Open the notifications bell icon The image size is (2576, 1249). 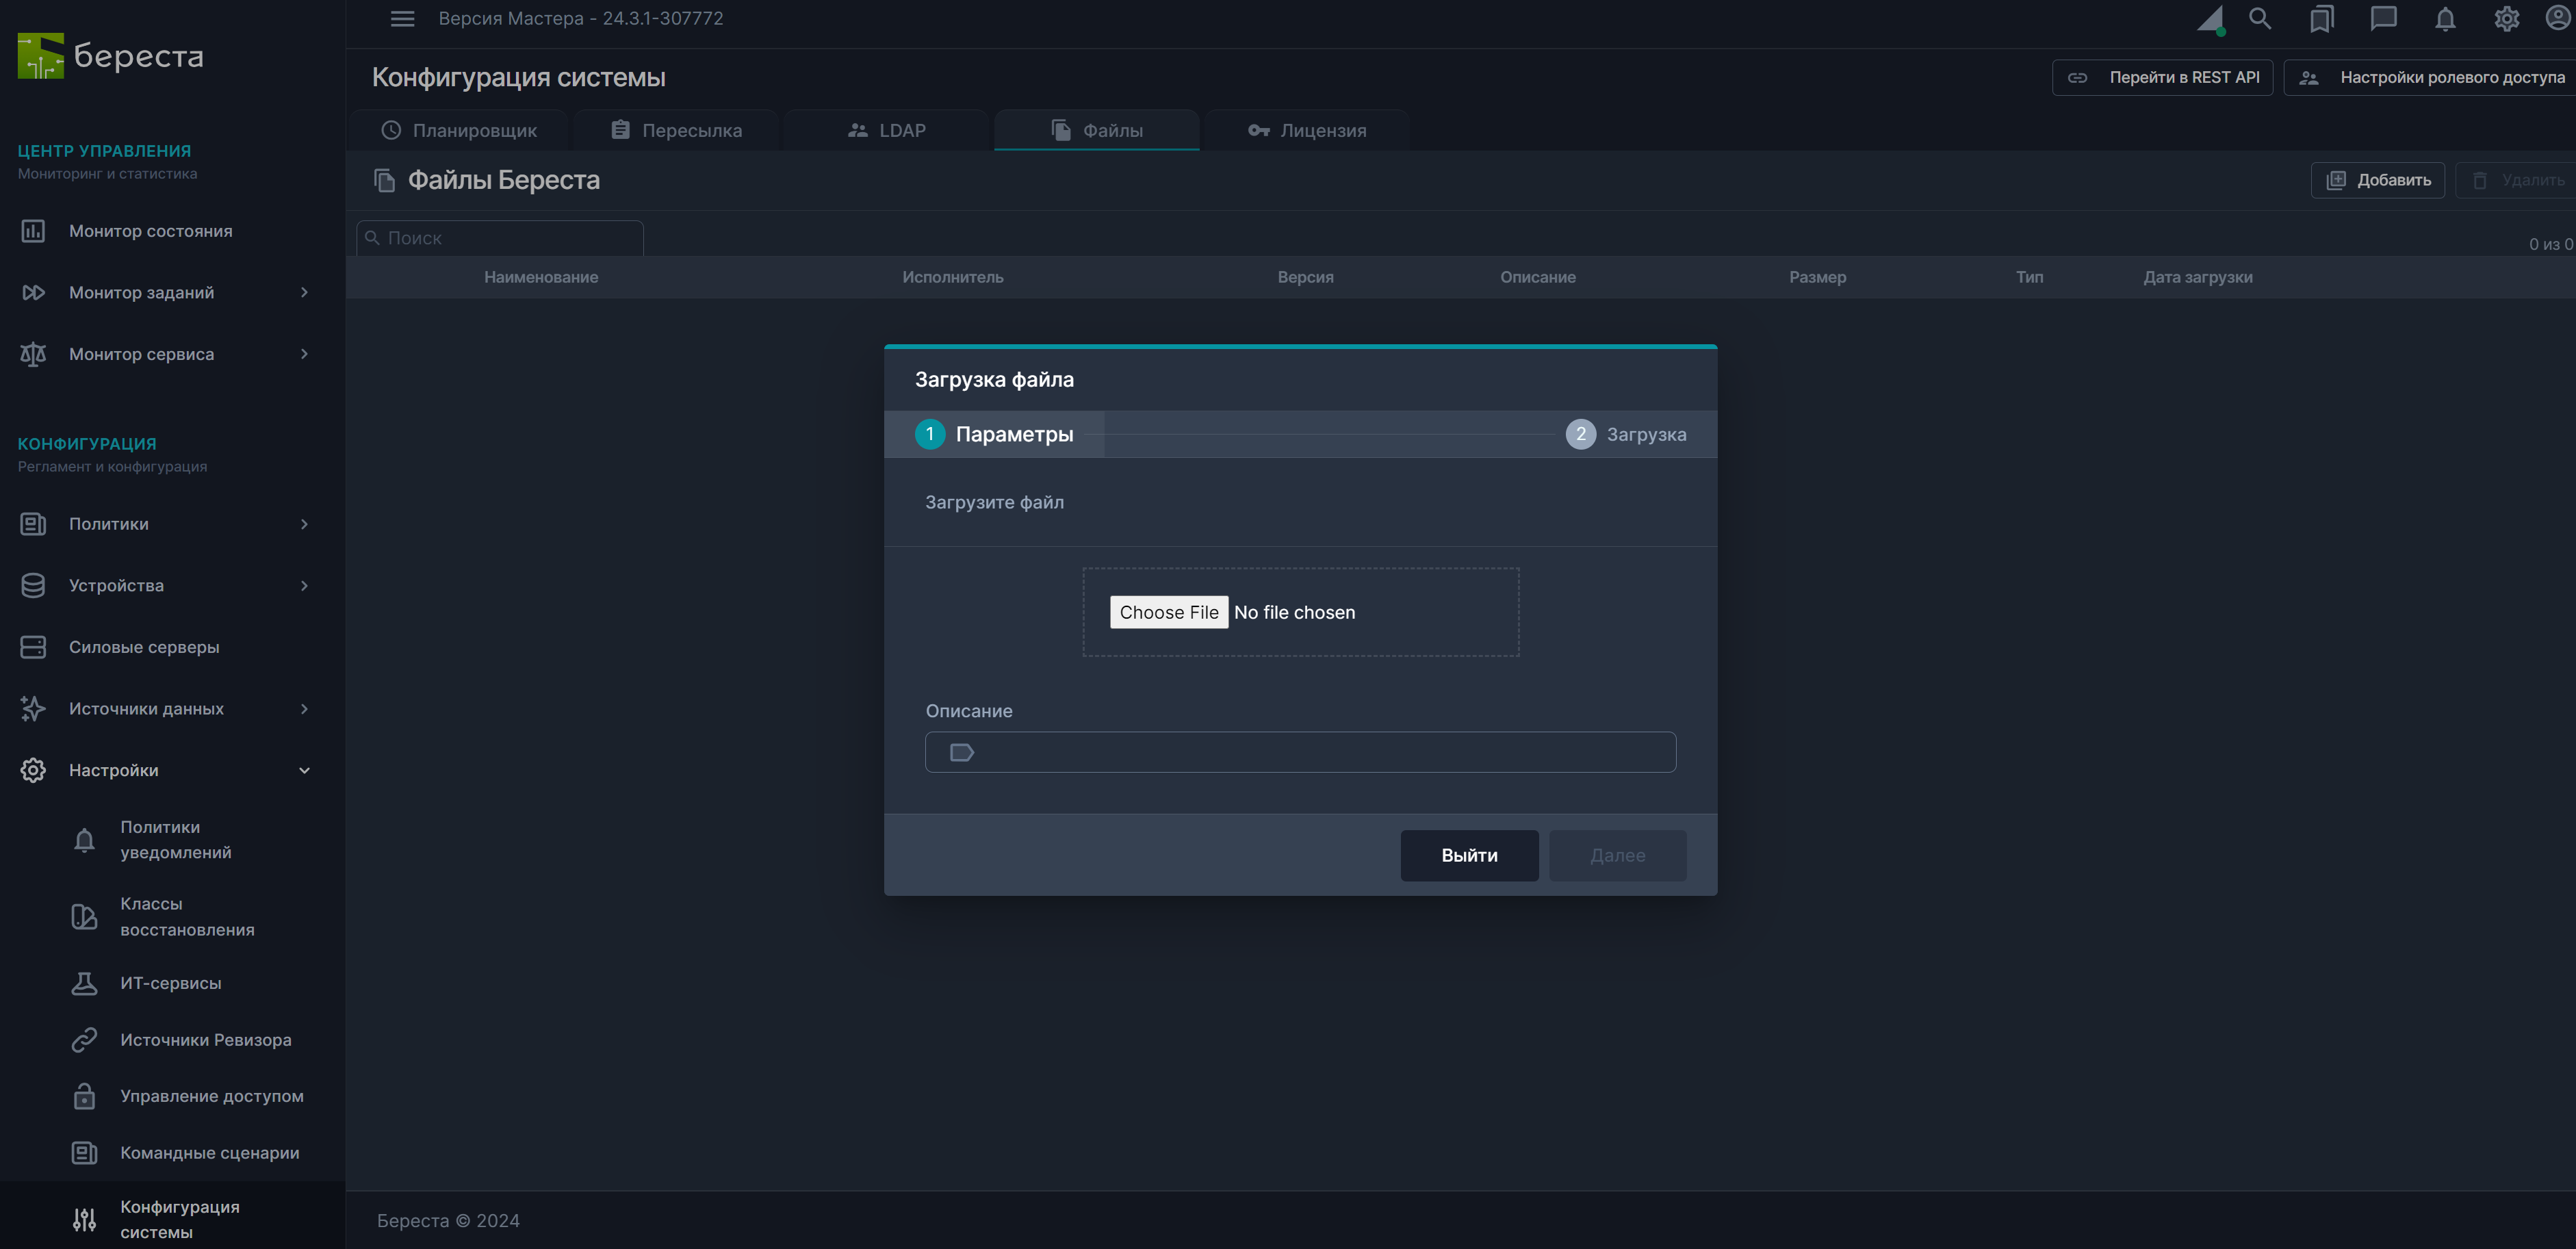click(2445, 19)
